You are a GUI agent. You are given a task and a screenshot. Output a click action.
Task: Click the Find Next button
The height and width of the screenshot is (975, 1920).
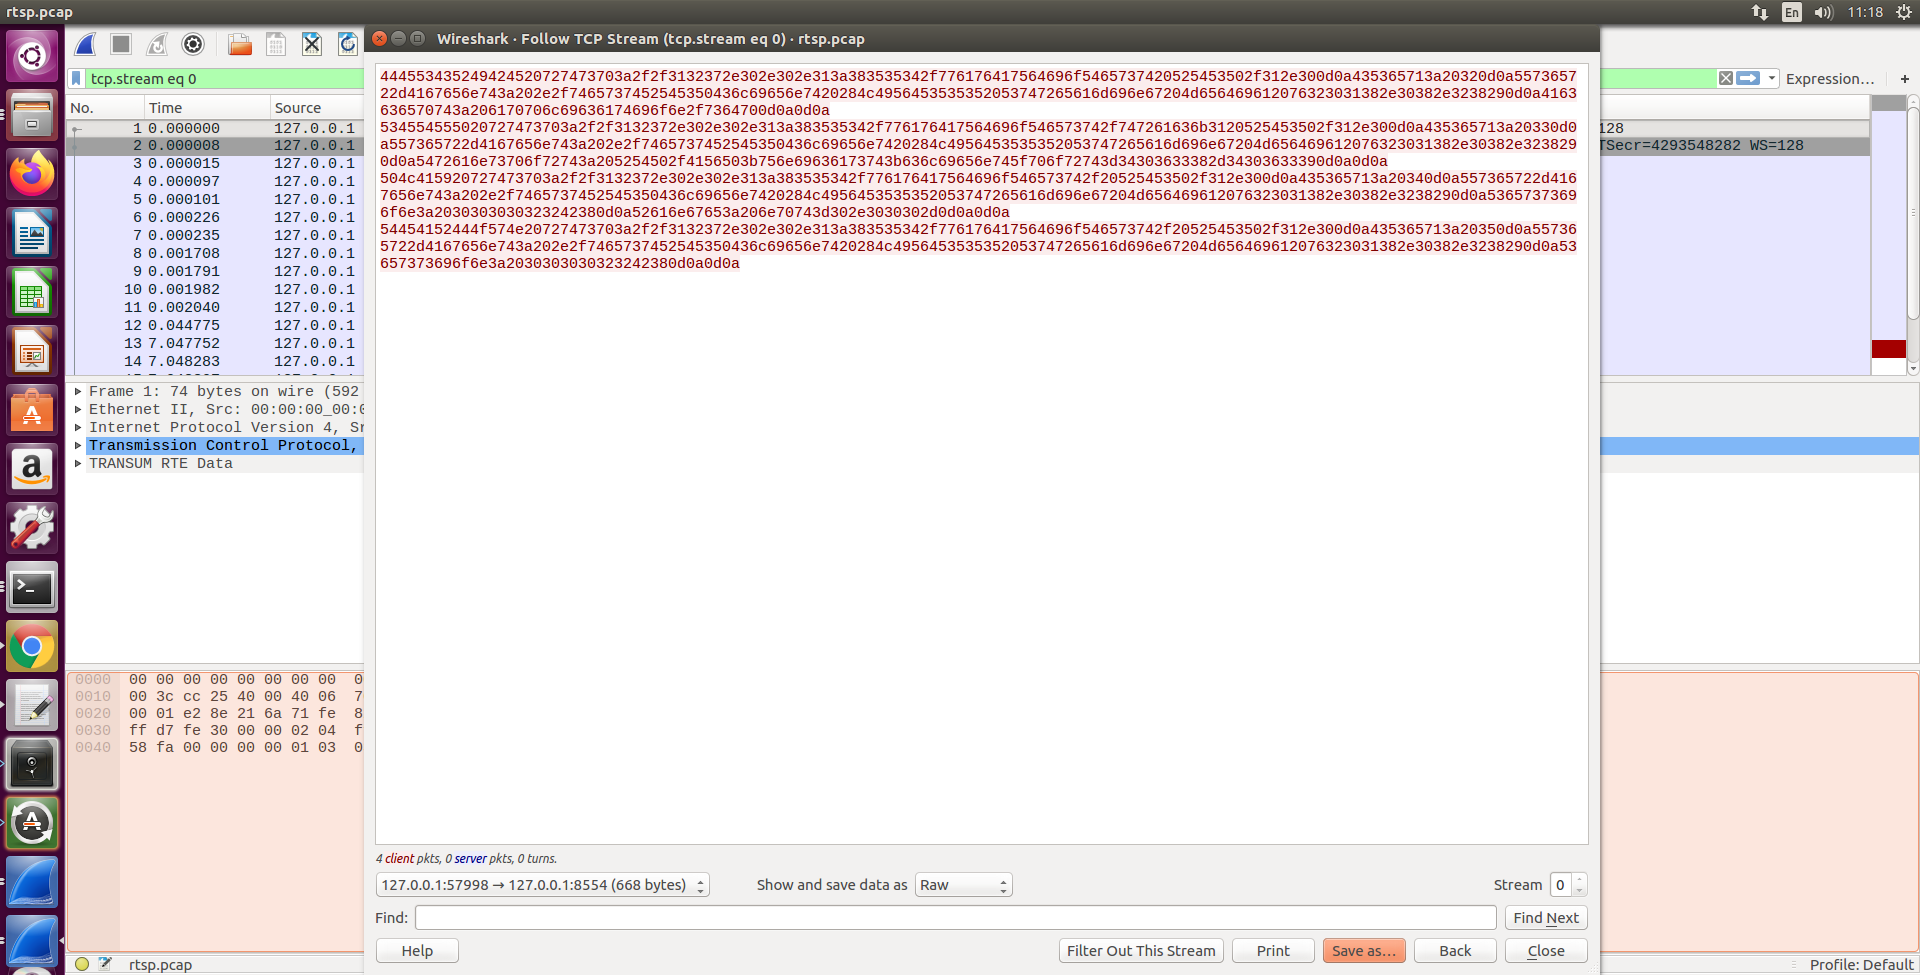[x=1546, y=918]
